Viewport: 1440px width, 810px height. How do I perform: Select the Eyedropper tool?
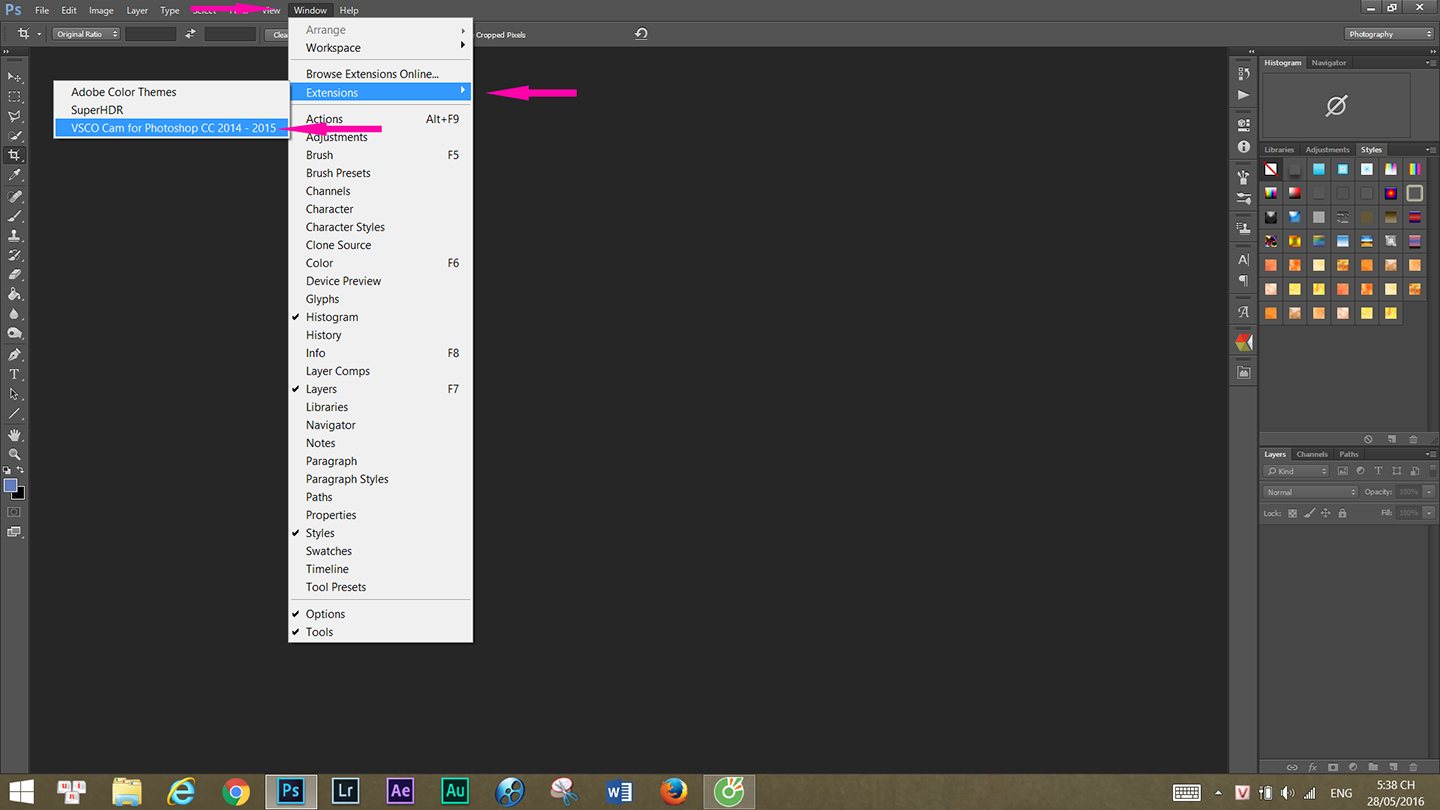(14, 175)
